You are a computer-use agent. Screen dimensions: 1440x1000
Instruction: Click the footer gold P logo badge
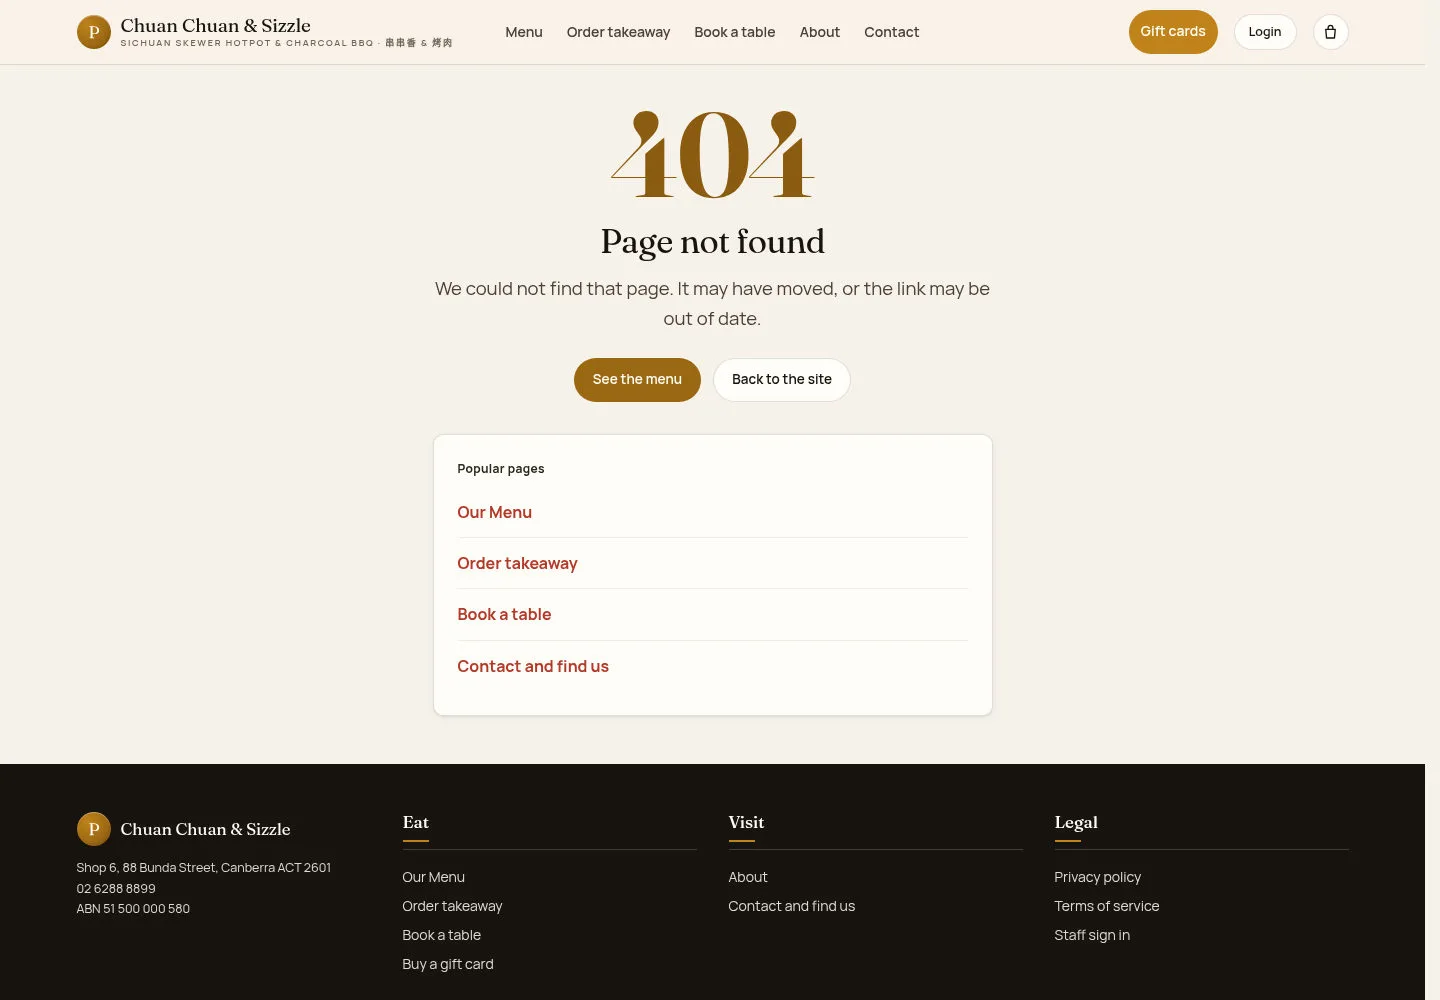94,829
